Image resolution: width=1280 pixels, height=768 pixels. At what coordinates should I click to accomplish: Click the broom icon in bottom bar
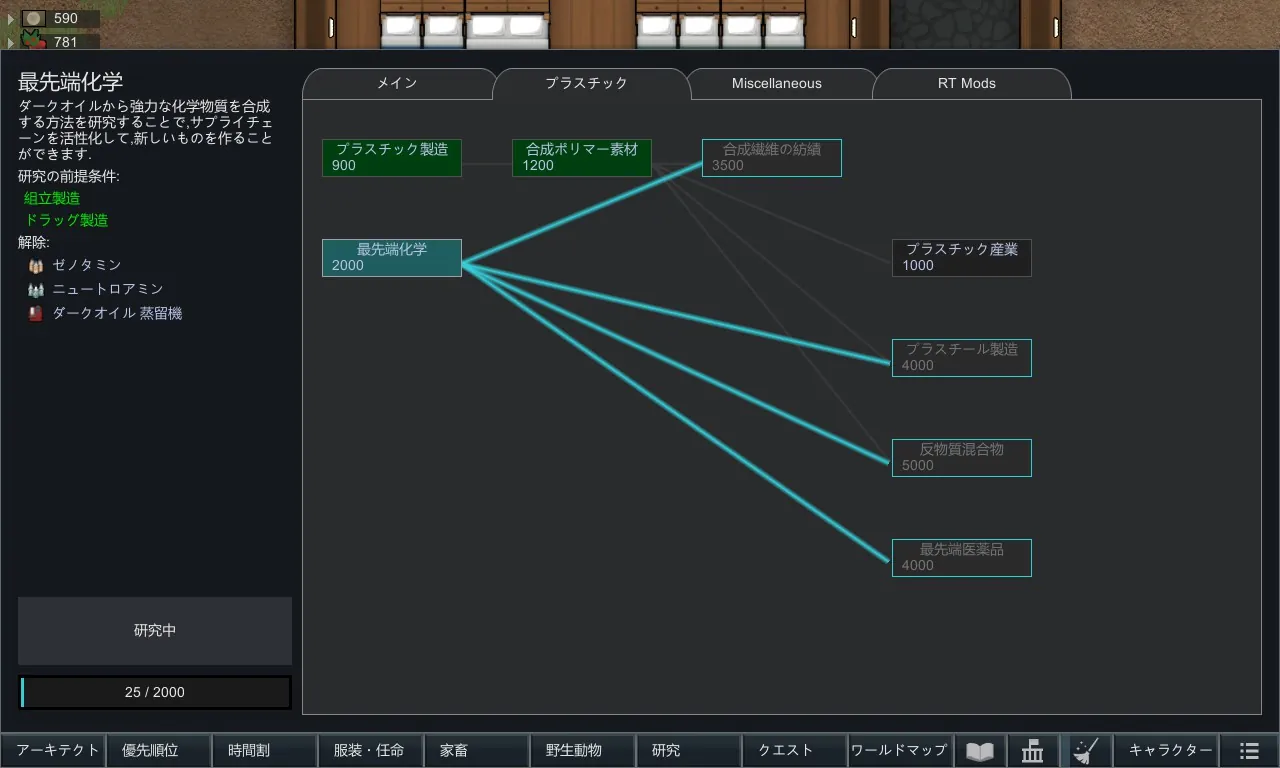click(x=1086, y=751)
